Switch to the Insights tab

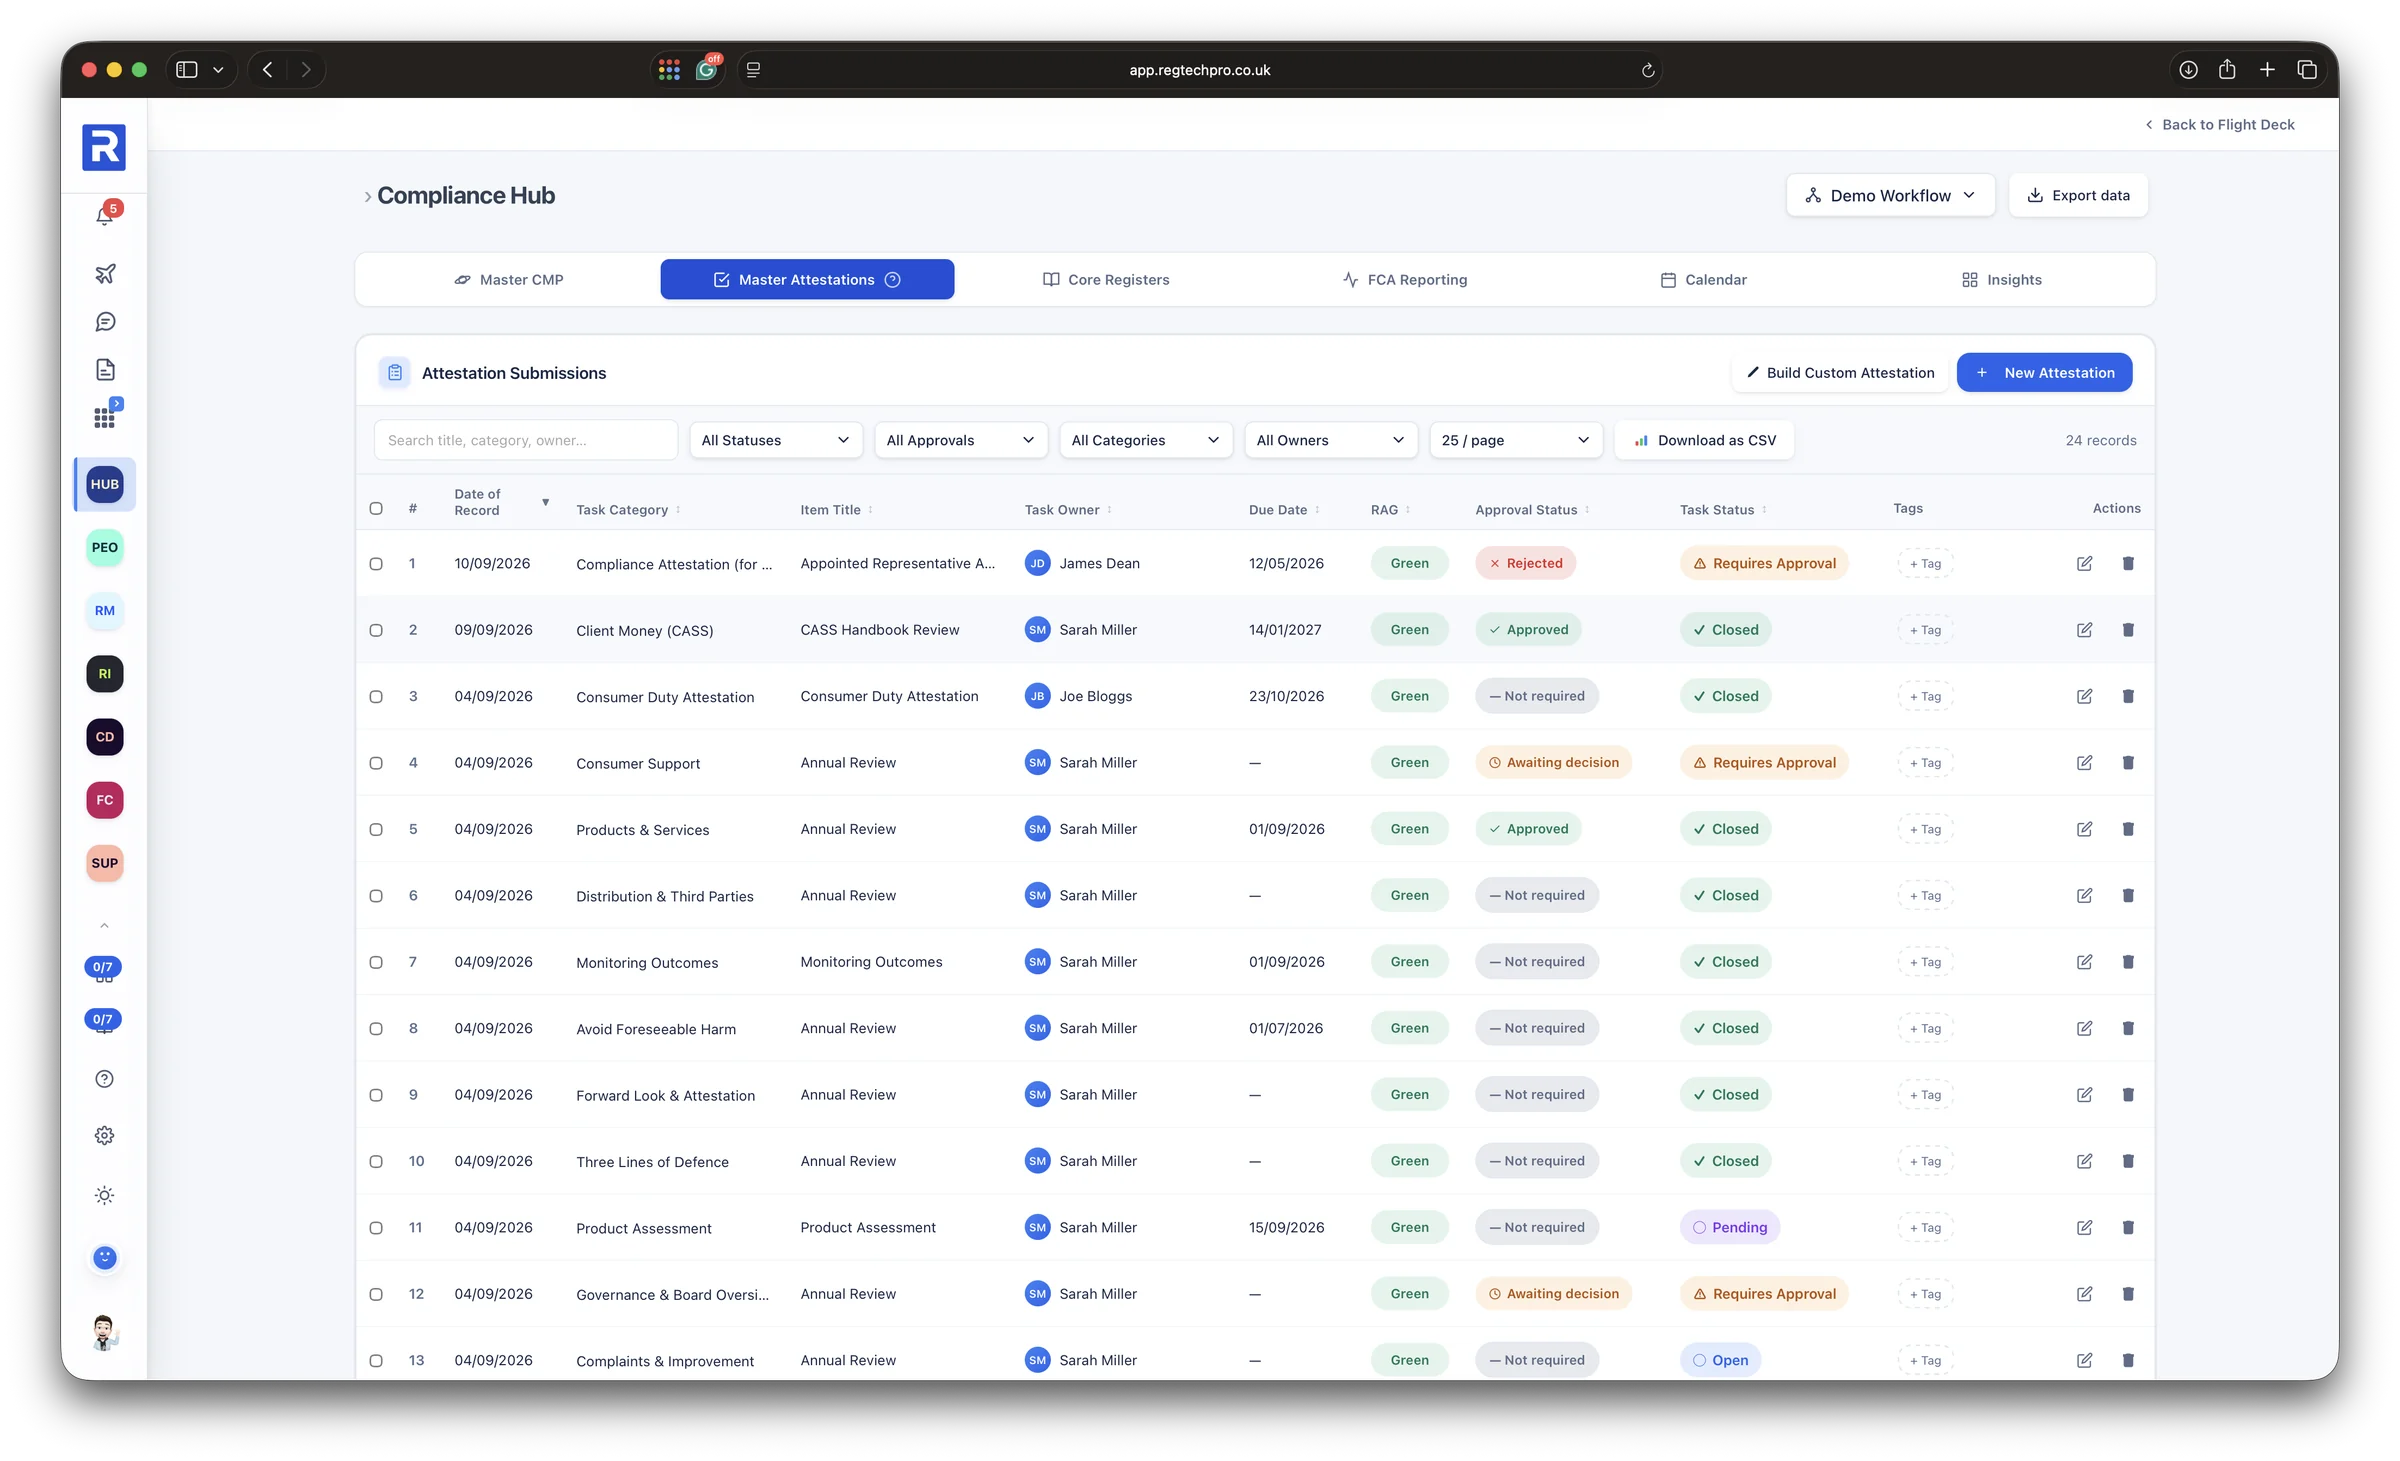coord(2002,280)
